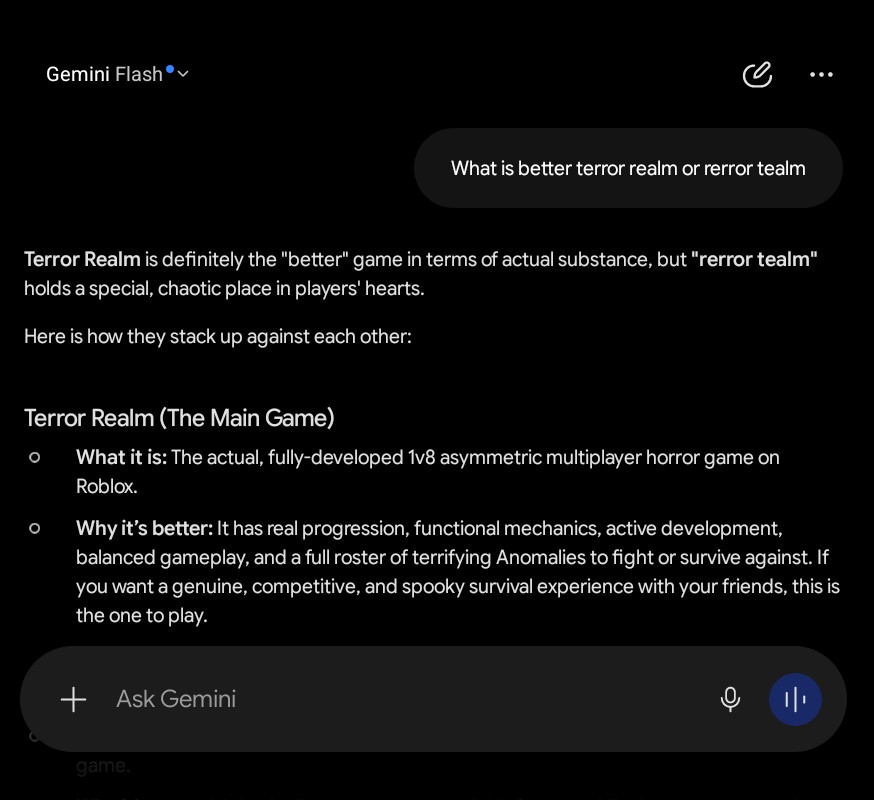Start a new chat with the compose icon
The width and height of the screenshot is (874, 800).
757,74
